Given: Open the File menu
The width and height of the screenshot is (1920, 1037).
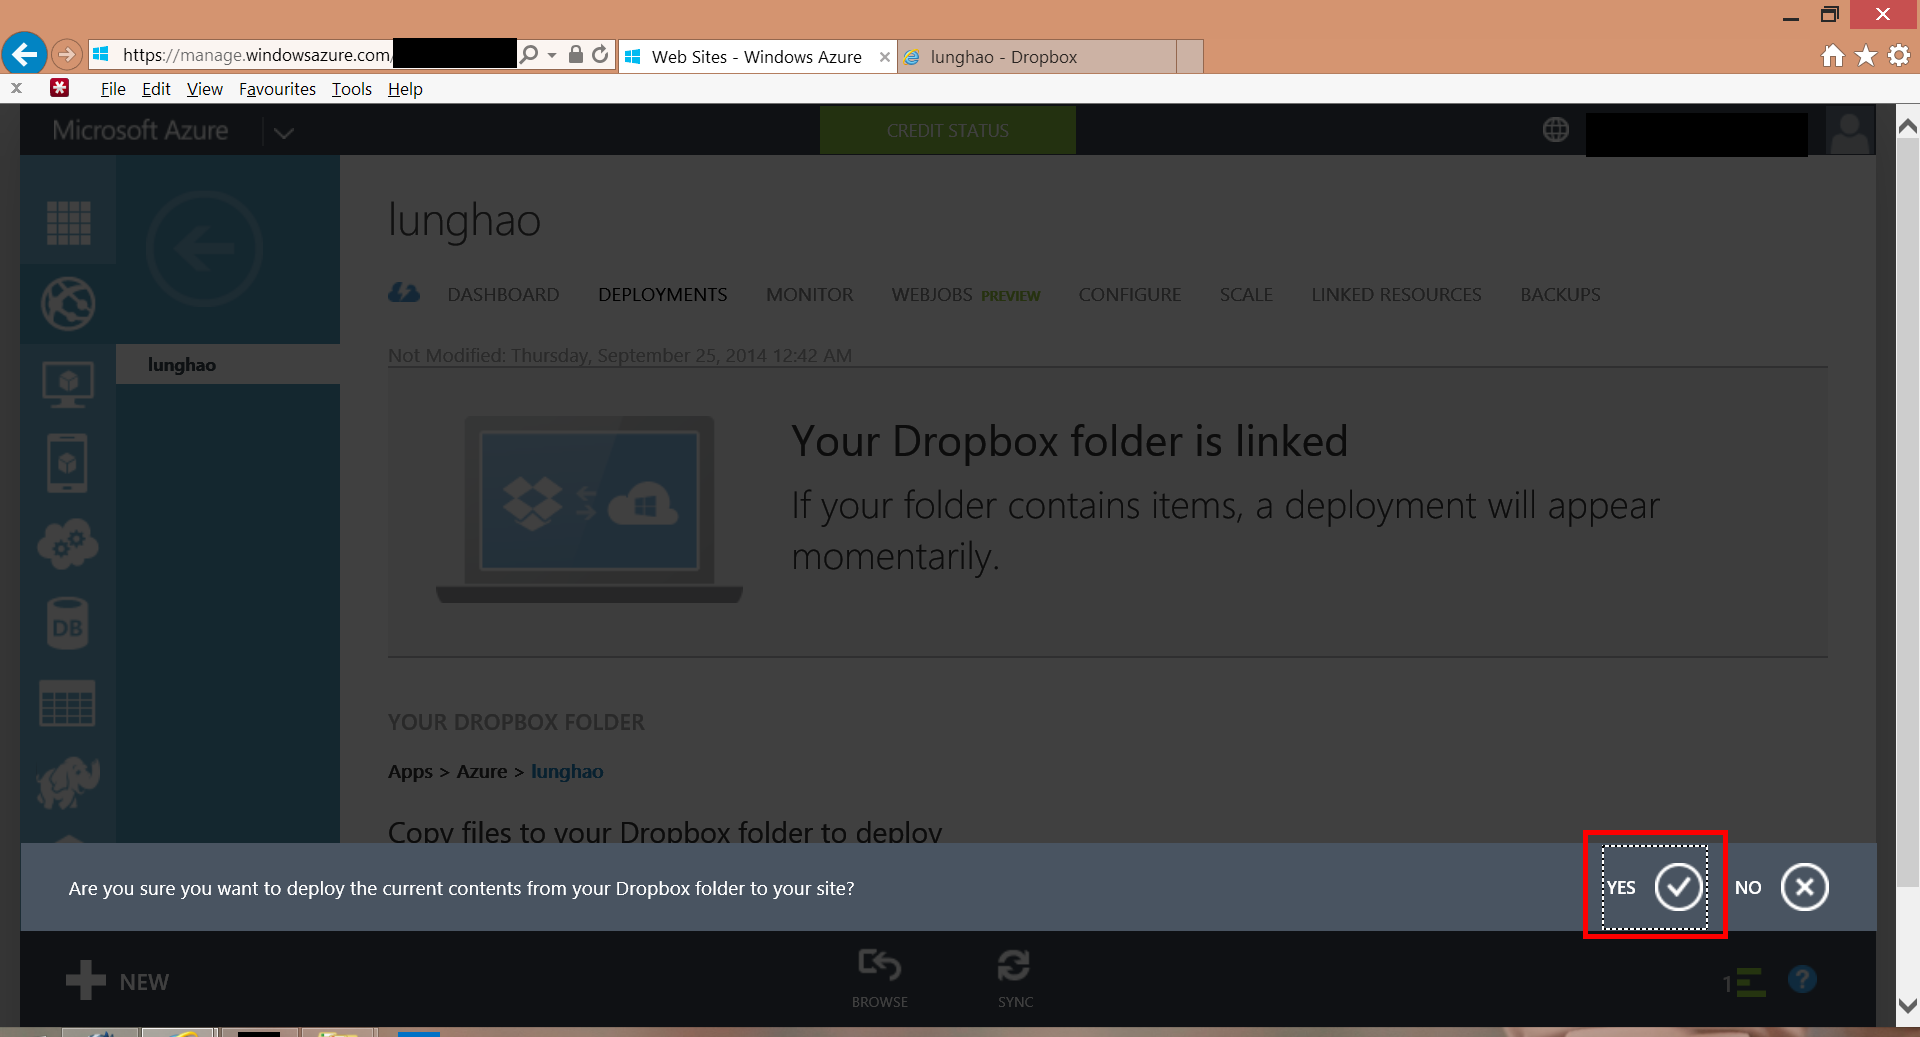Looking at the screenshot, I should pyautogui.click(x=113, y=89).
